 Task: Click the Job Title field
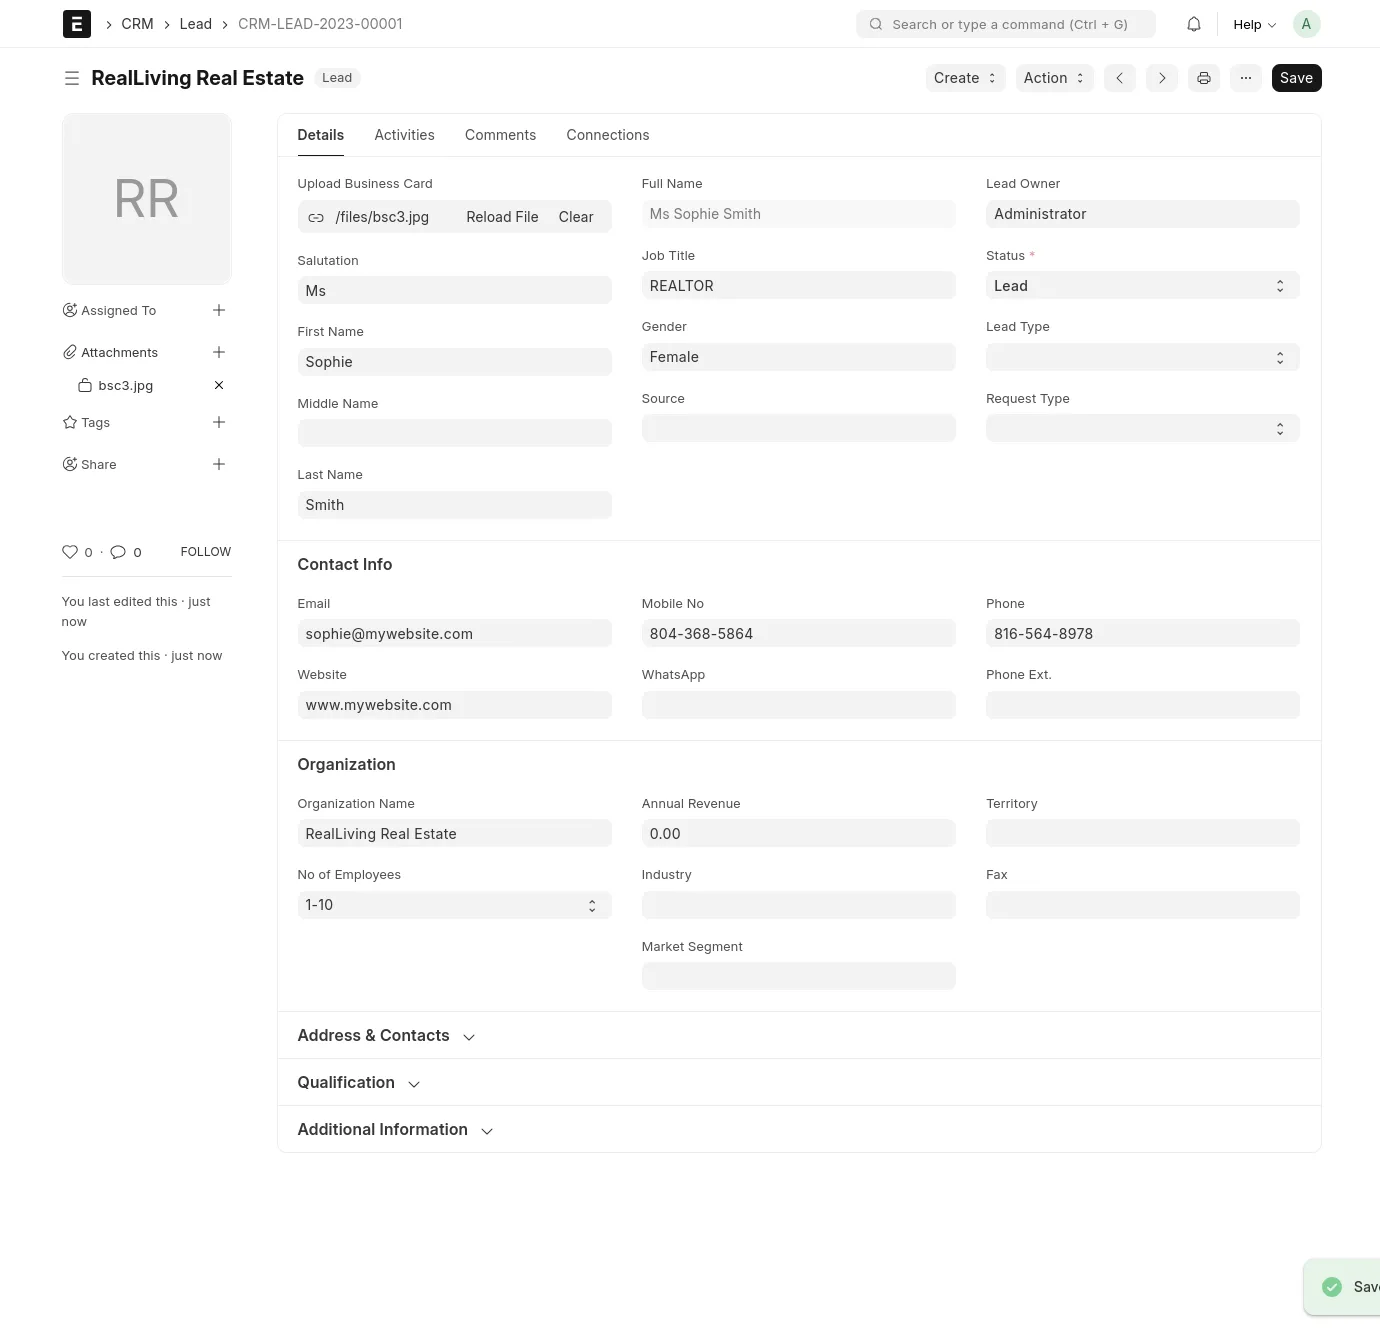pos(798,286)
